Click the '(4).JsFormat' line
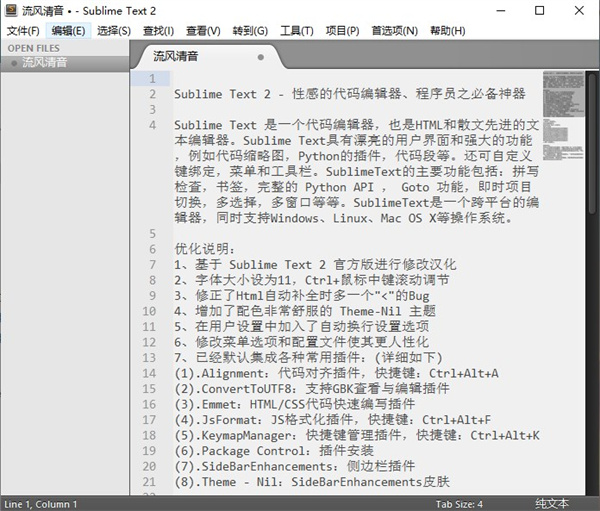The width and height of the screenshot is (600, 511). pyautogui.click(x=333, y=420)
